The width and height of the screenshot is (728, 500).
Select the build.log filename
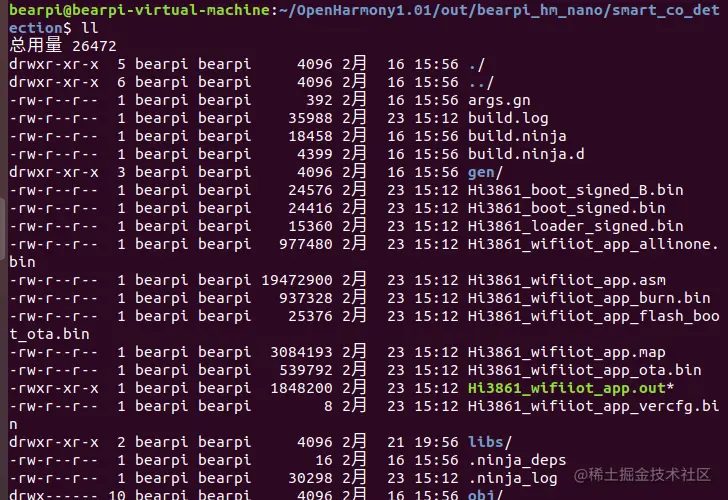(508, 118)
